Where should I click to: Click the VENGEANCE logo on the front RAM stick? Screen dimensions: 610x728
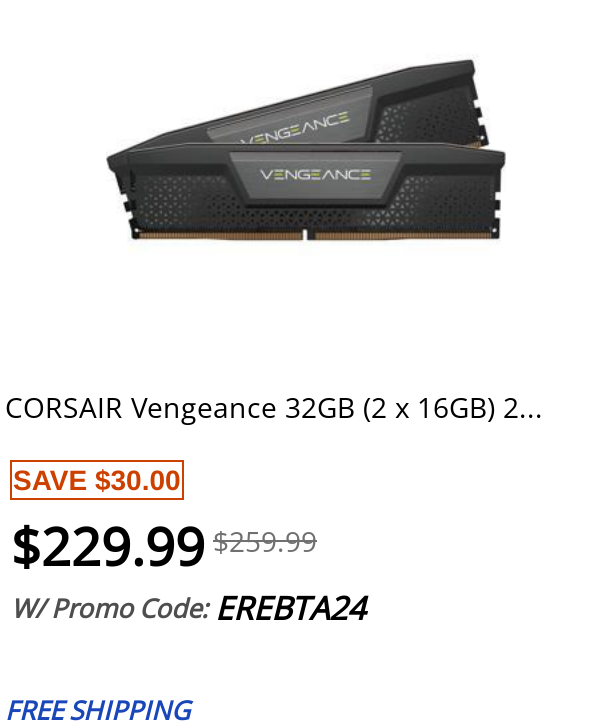click(316, 175)
